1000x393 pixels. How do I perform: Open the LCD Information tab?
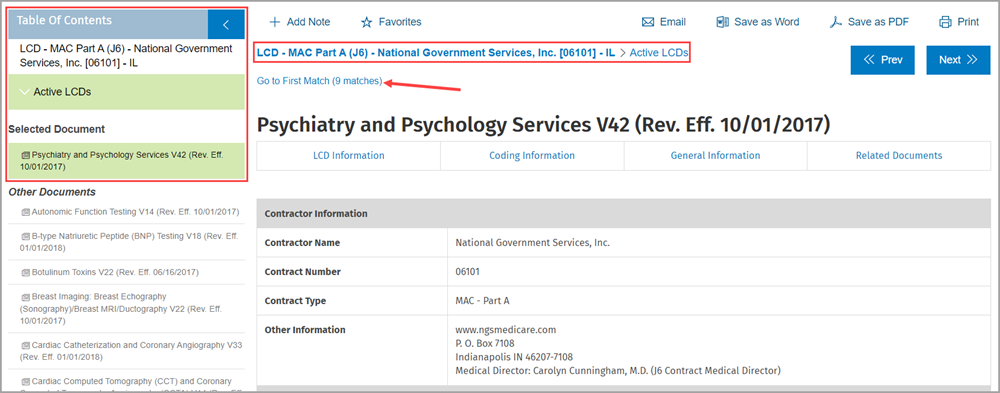pyautogui.click(x=348, y=156)
